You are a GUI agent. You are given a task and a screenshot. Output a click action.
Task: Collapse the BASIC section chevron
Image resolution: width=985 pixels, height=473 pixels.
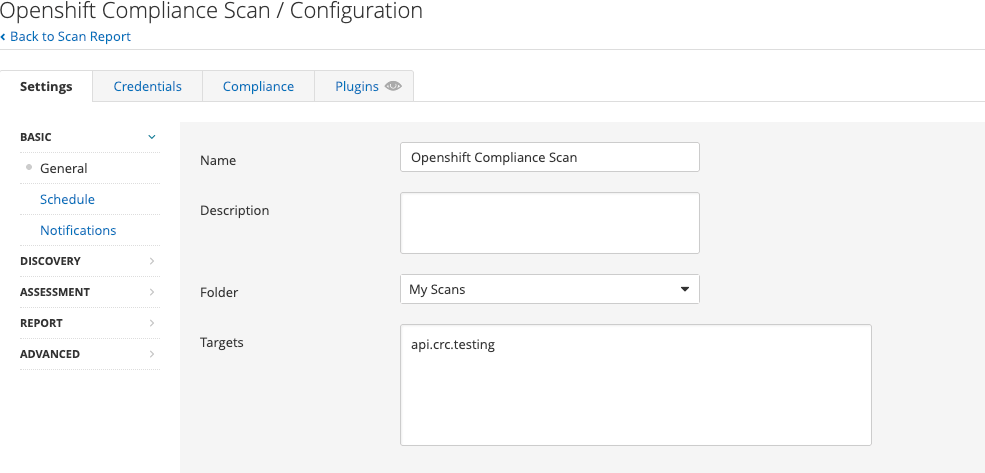click(x=152, y=137)
